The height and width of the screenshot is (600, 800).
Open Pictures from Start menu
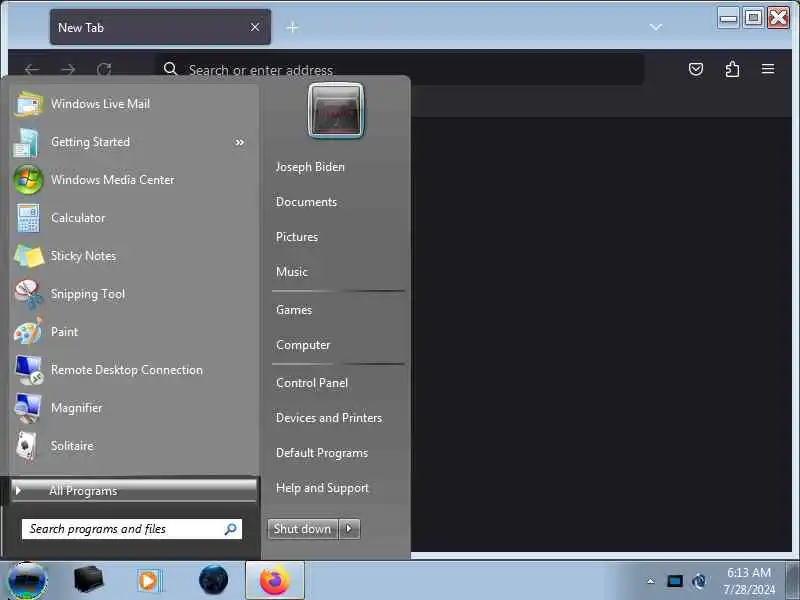[297, 237]
